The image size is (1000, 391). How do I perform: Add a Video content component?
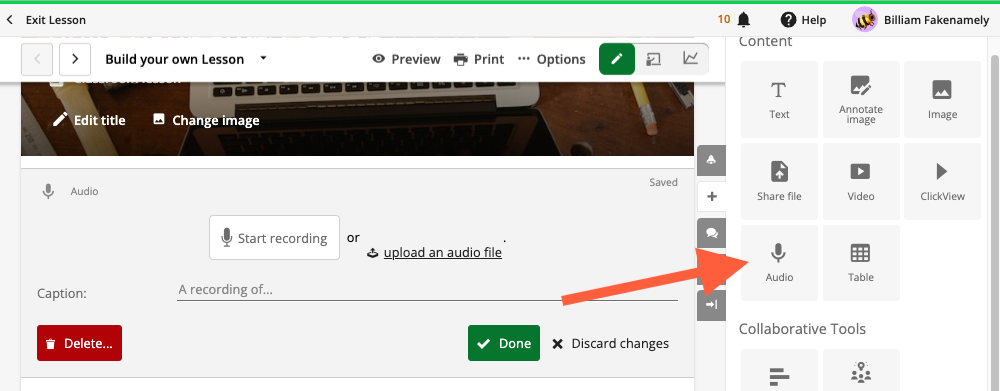pyautogui.click(x=861, y=181)
